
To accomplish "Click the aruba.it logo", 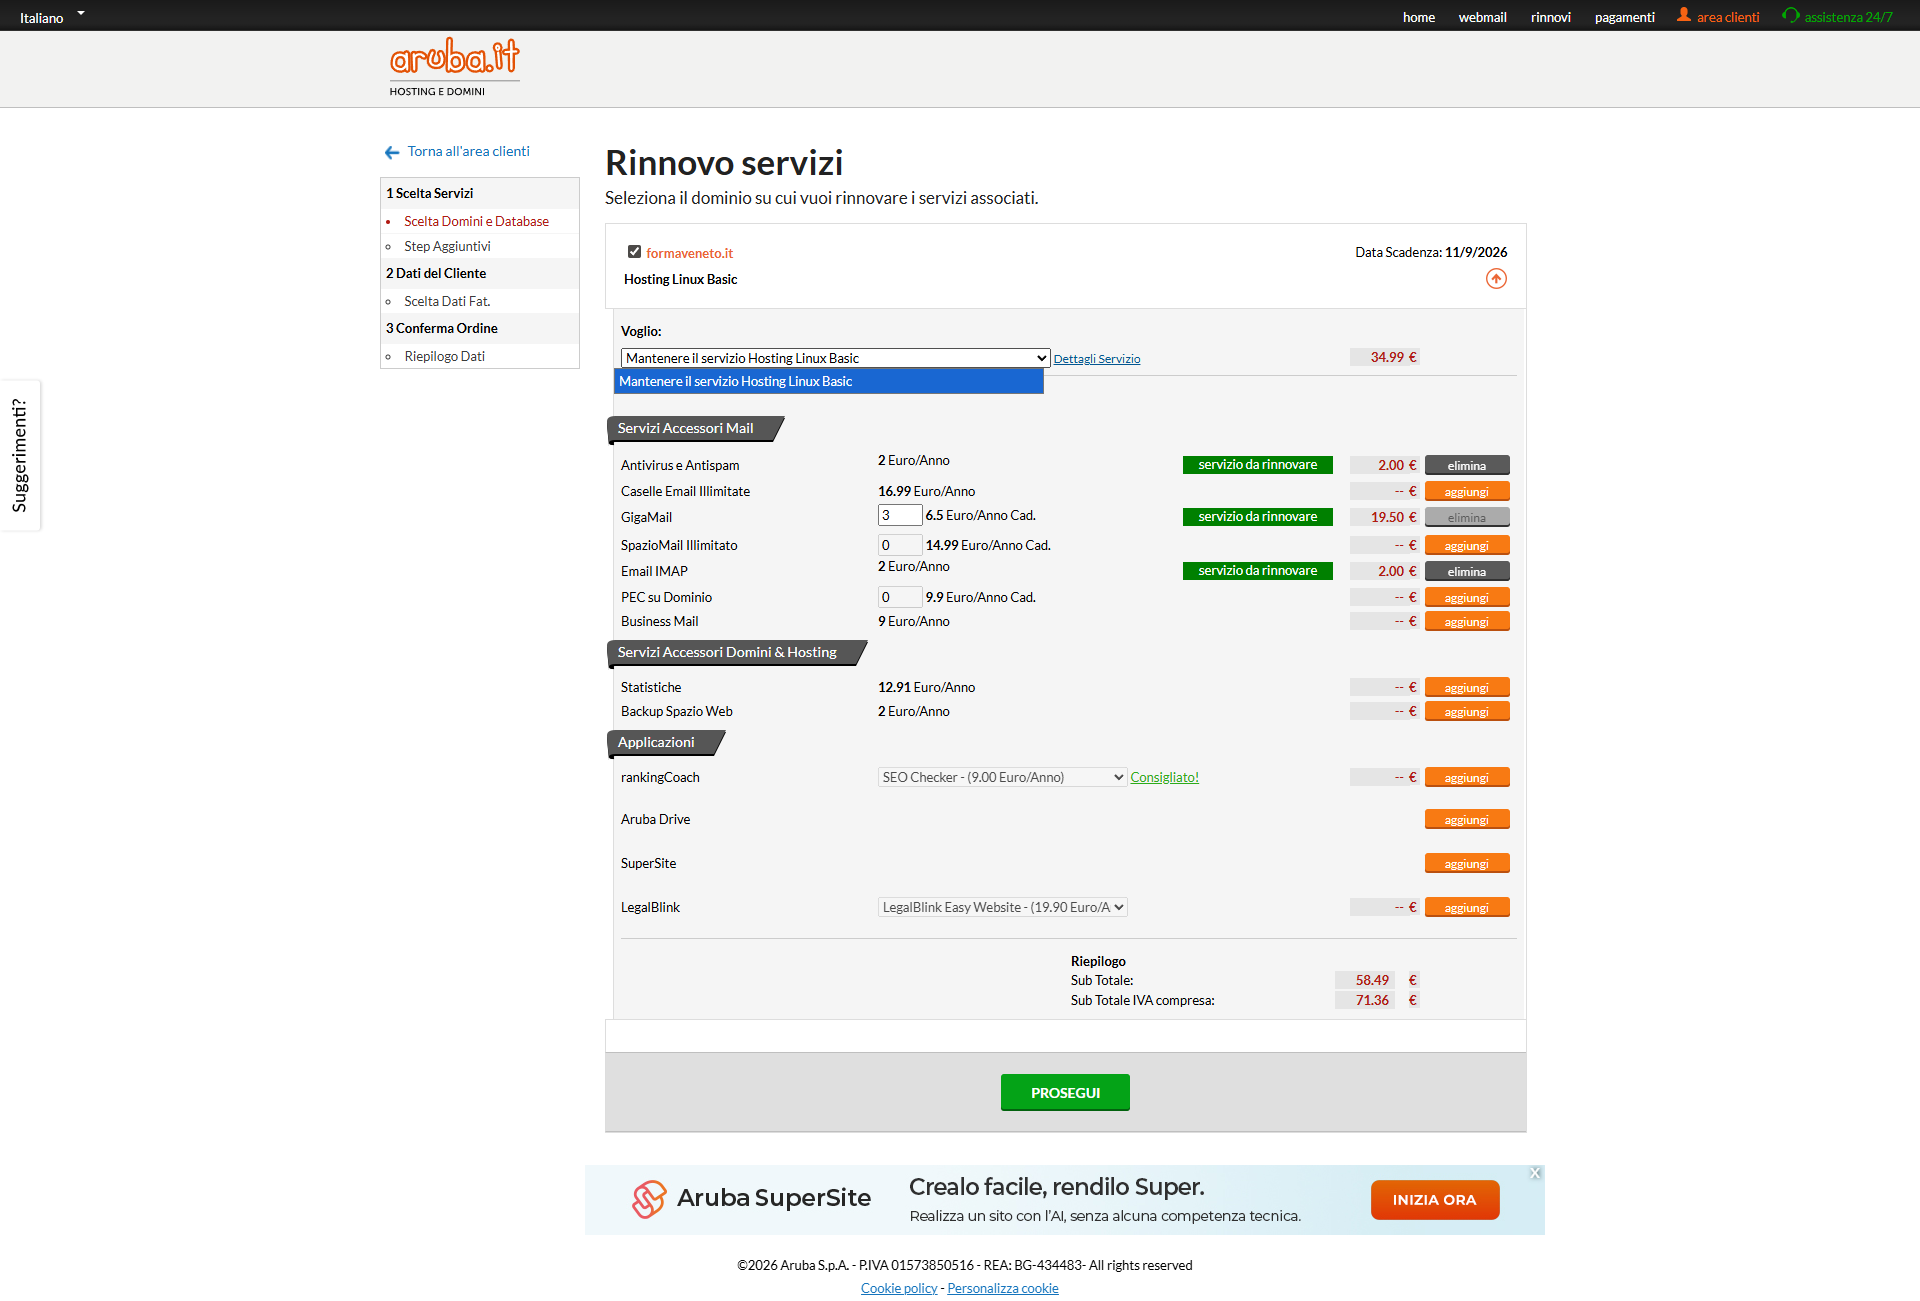I will pos(455,60).
